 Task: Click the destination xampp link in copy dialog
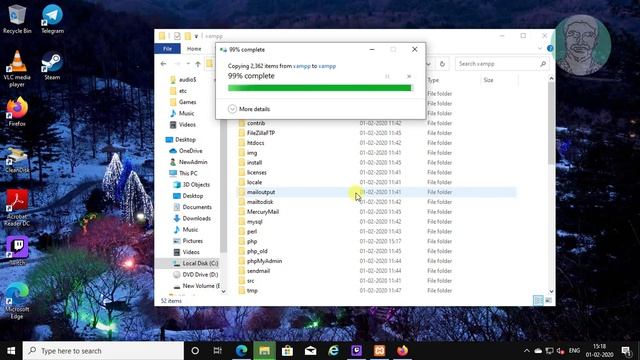click(327, 66)
